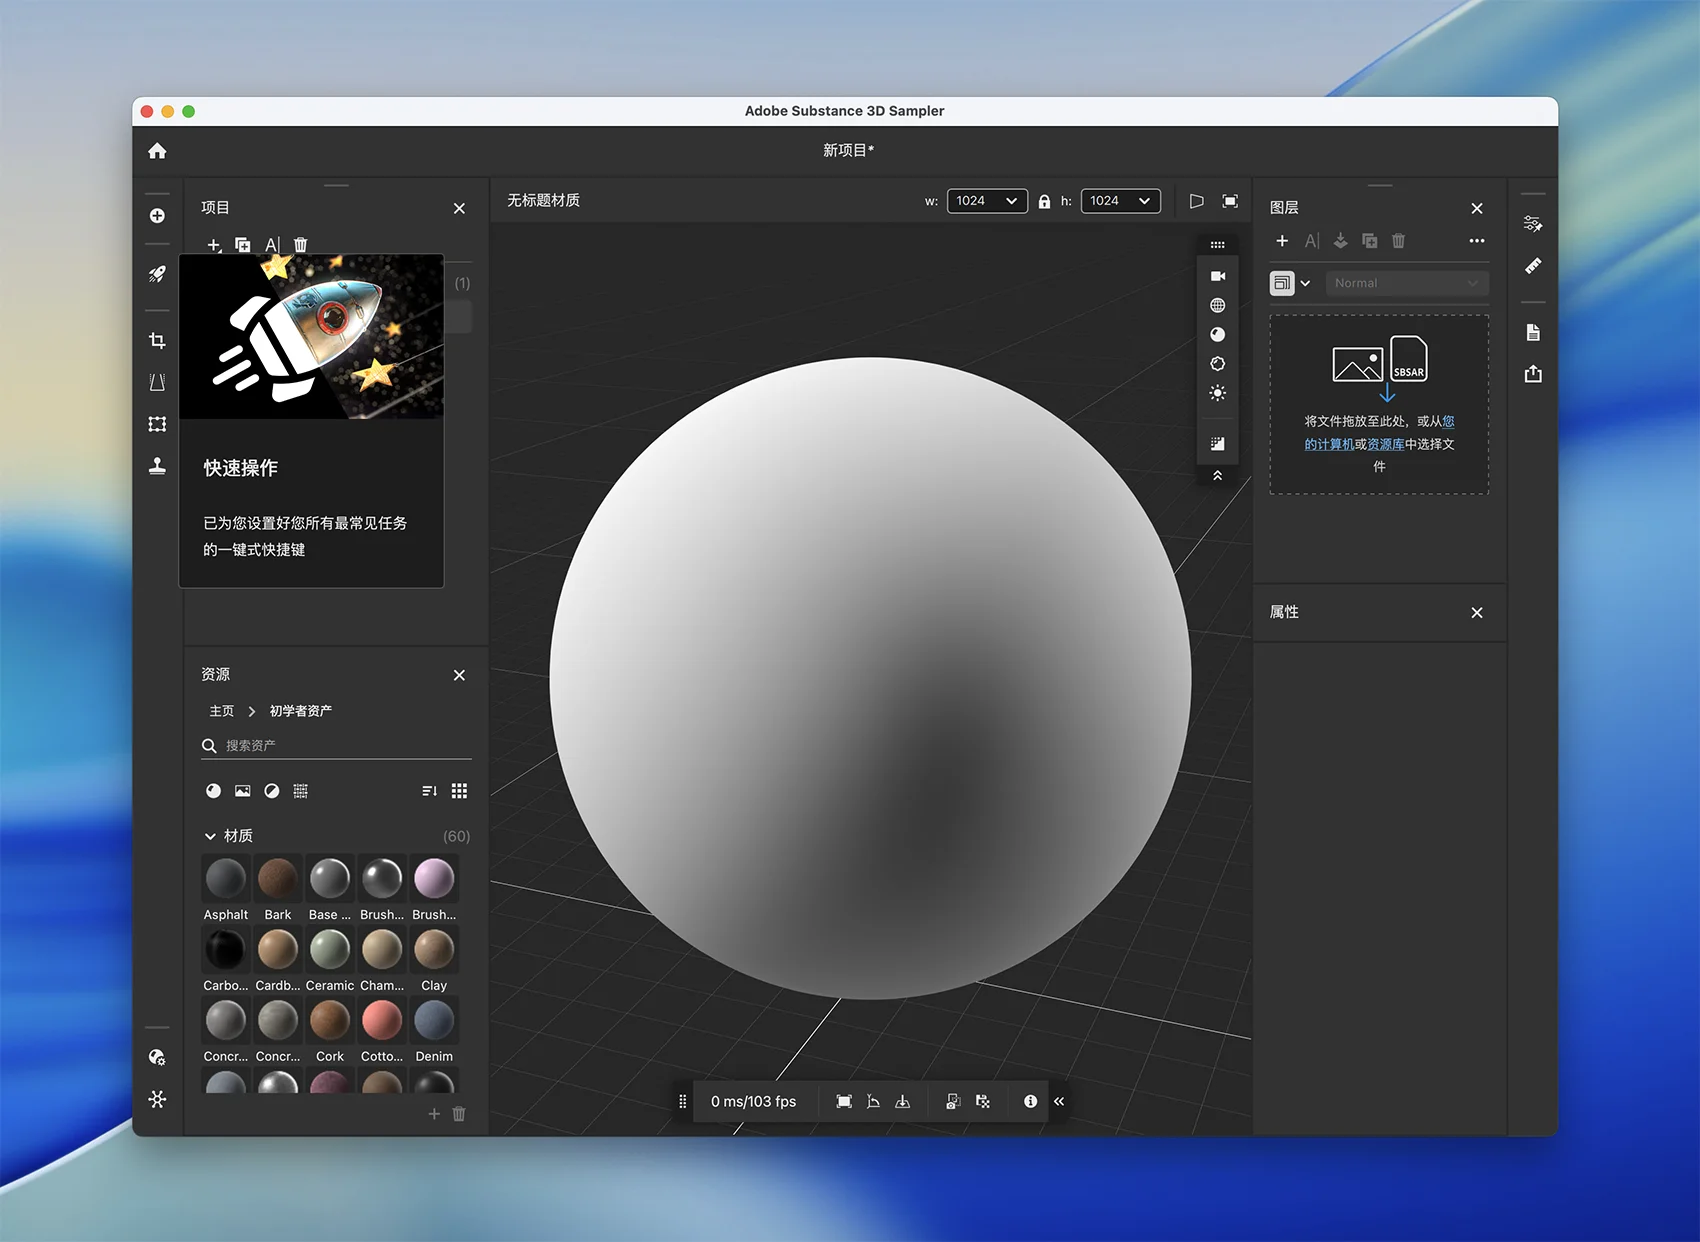Click the 资源库 link in layers panel
Screen dimensions: 1700x1242
1385,444
